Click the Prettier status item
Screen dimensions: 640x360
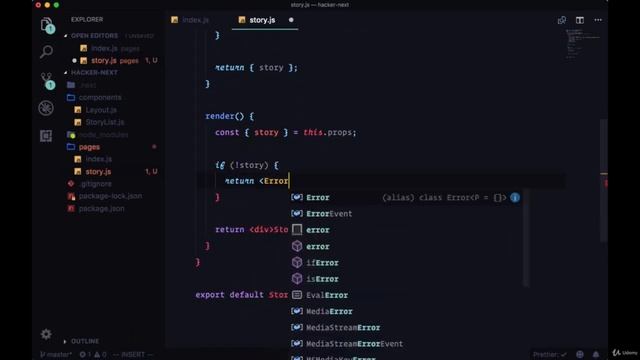[550, 354]
